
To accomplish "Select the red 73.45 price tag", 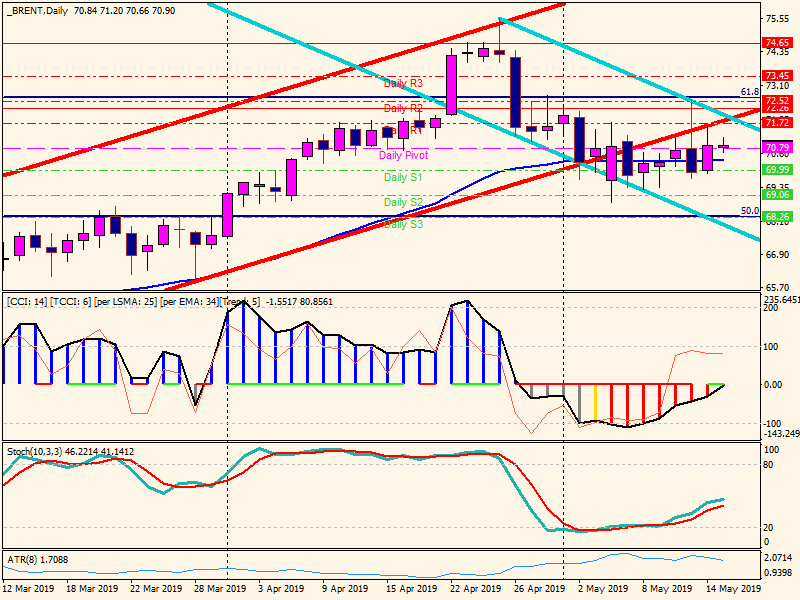I will (x=777, y=76).
